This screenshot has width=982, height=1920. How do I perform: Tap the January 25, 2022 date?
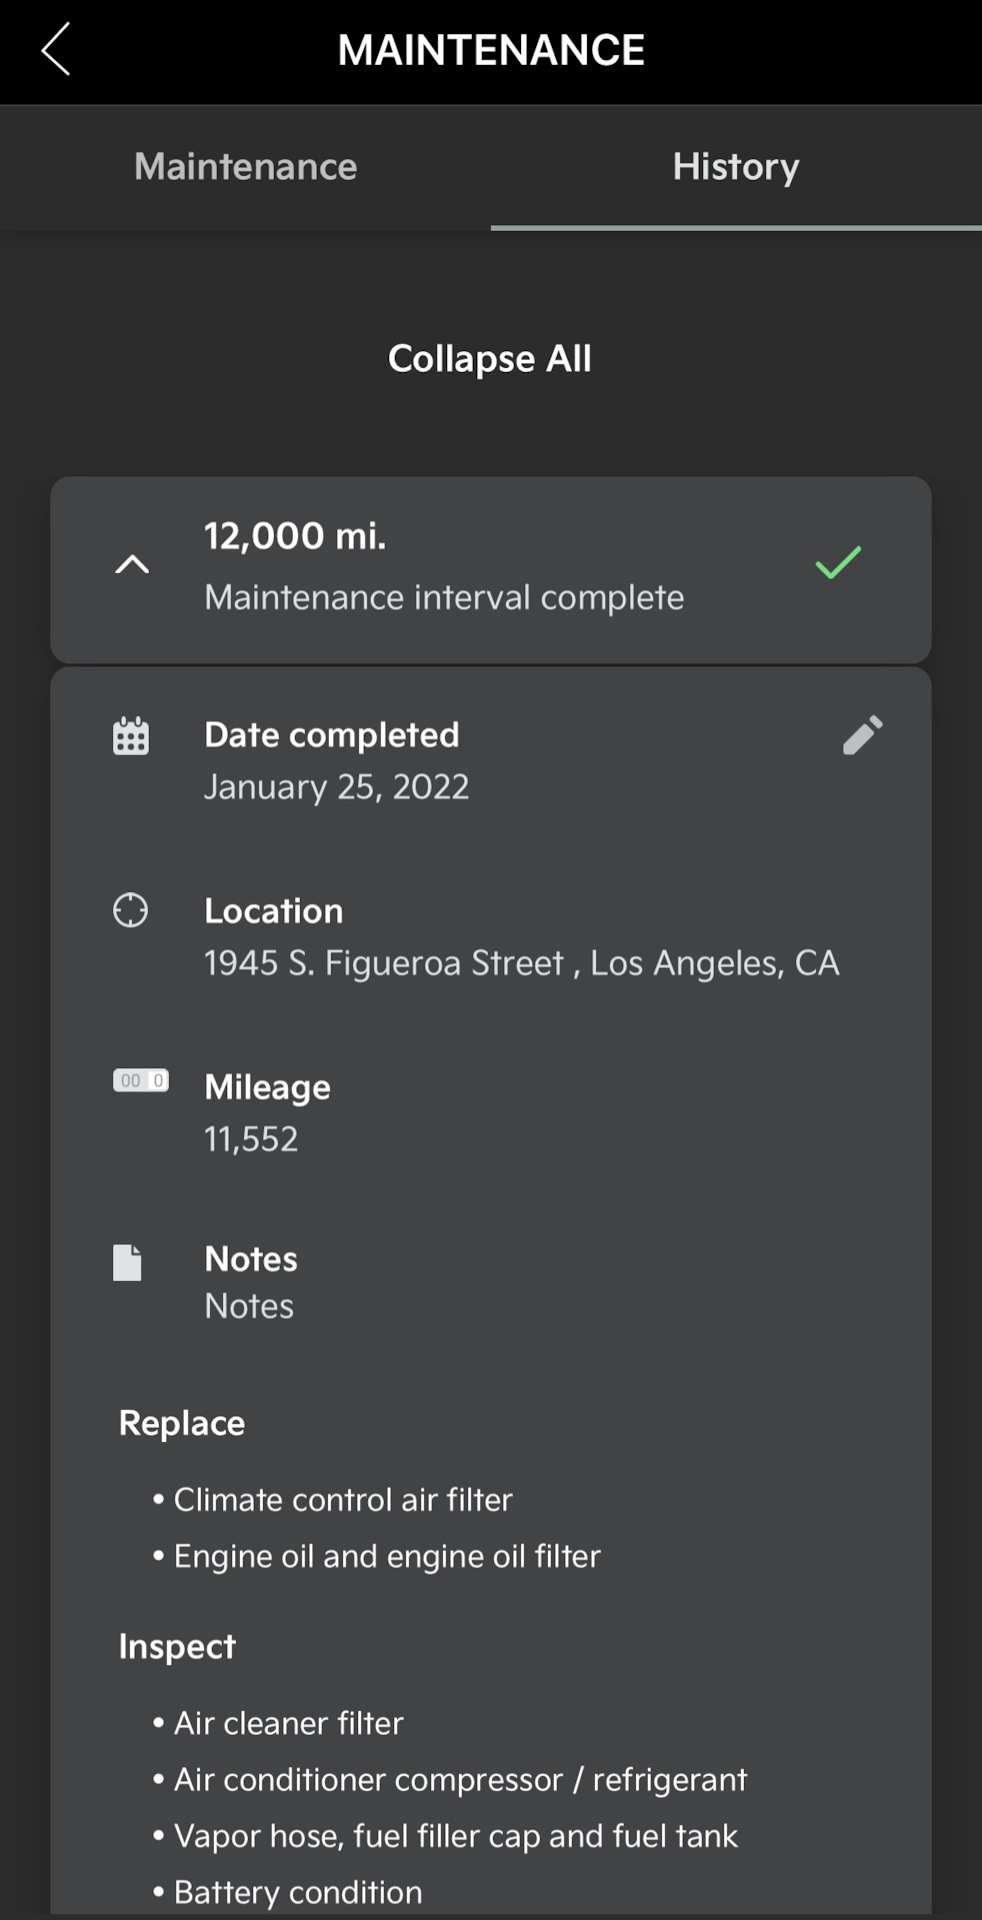click(x=336, y=787)
